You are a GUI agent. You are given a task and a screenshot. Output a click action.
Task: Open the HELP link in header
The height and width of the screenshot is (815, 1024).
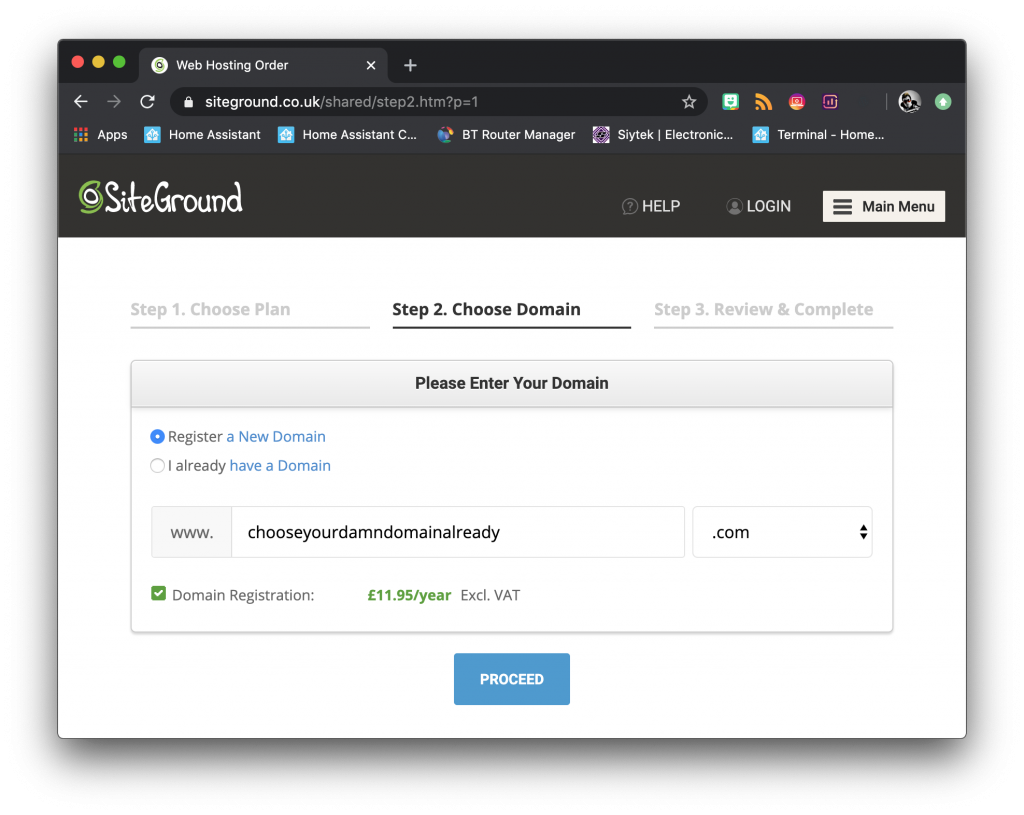pyautogui.click(x=651, y=206)
